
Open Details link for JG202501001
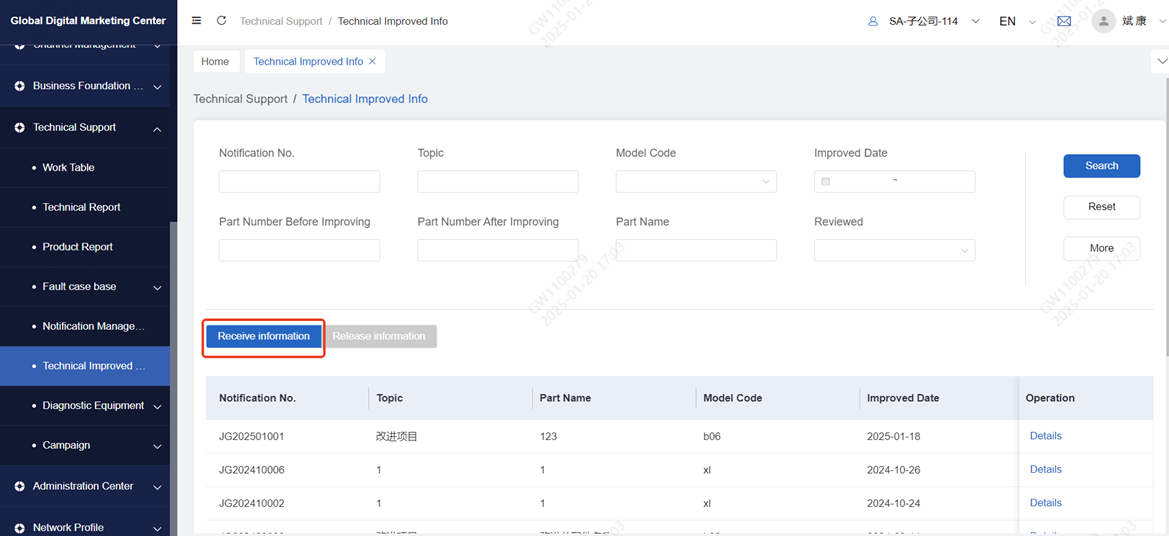[1045, 436]
